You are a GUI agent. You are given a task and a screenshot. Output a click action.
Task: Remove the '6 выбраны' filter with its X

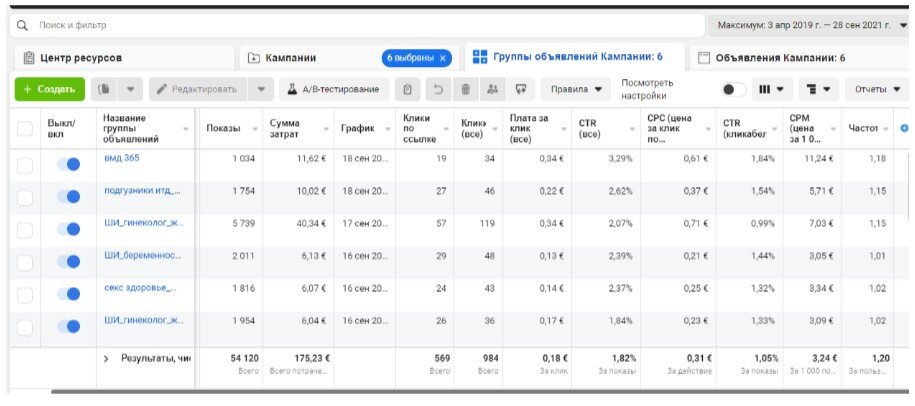(x=442, y=58)
